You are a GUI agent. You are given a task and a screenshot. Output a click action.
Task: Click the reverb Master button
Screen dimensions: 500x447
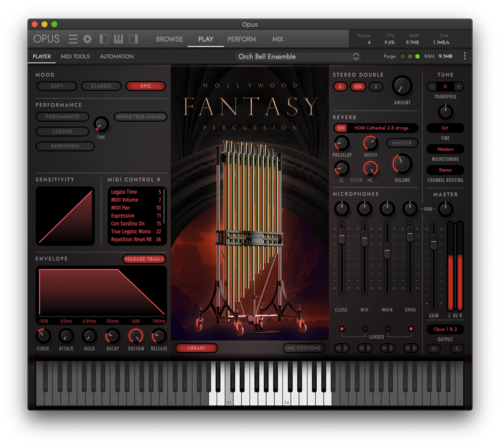click(402, 143)
